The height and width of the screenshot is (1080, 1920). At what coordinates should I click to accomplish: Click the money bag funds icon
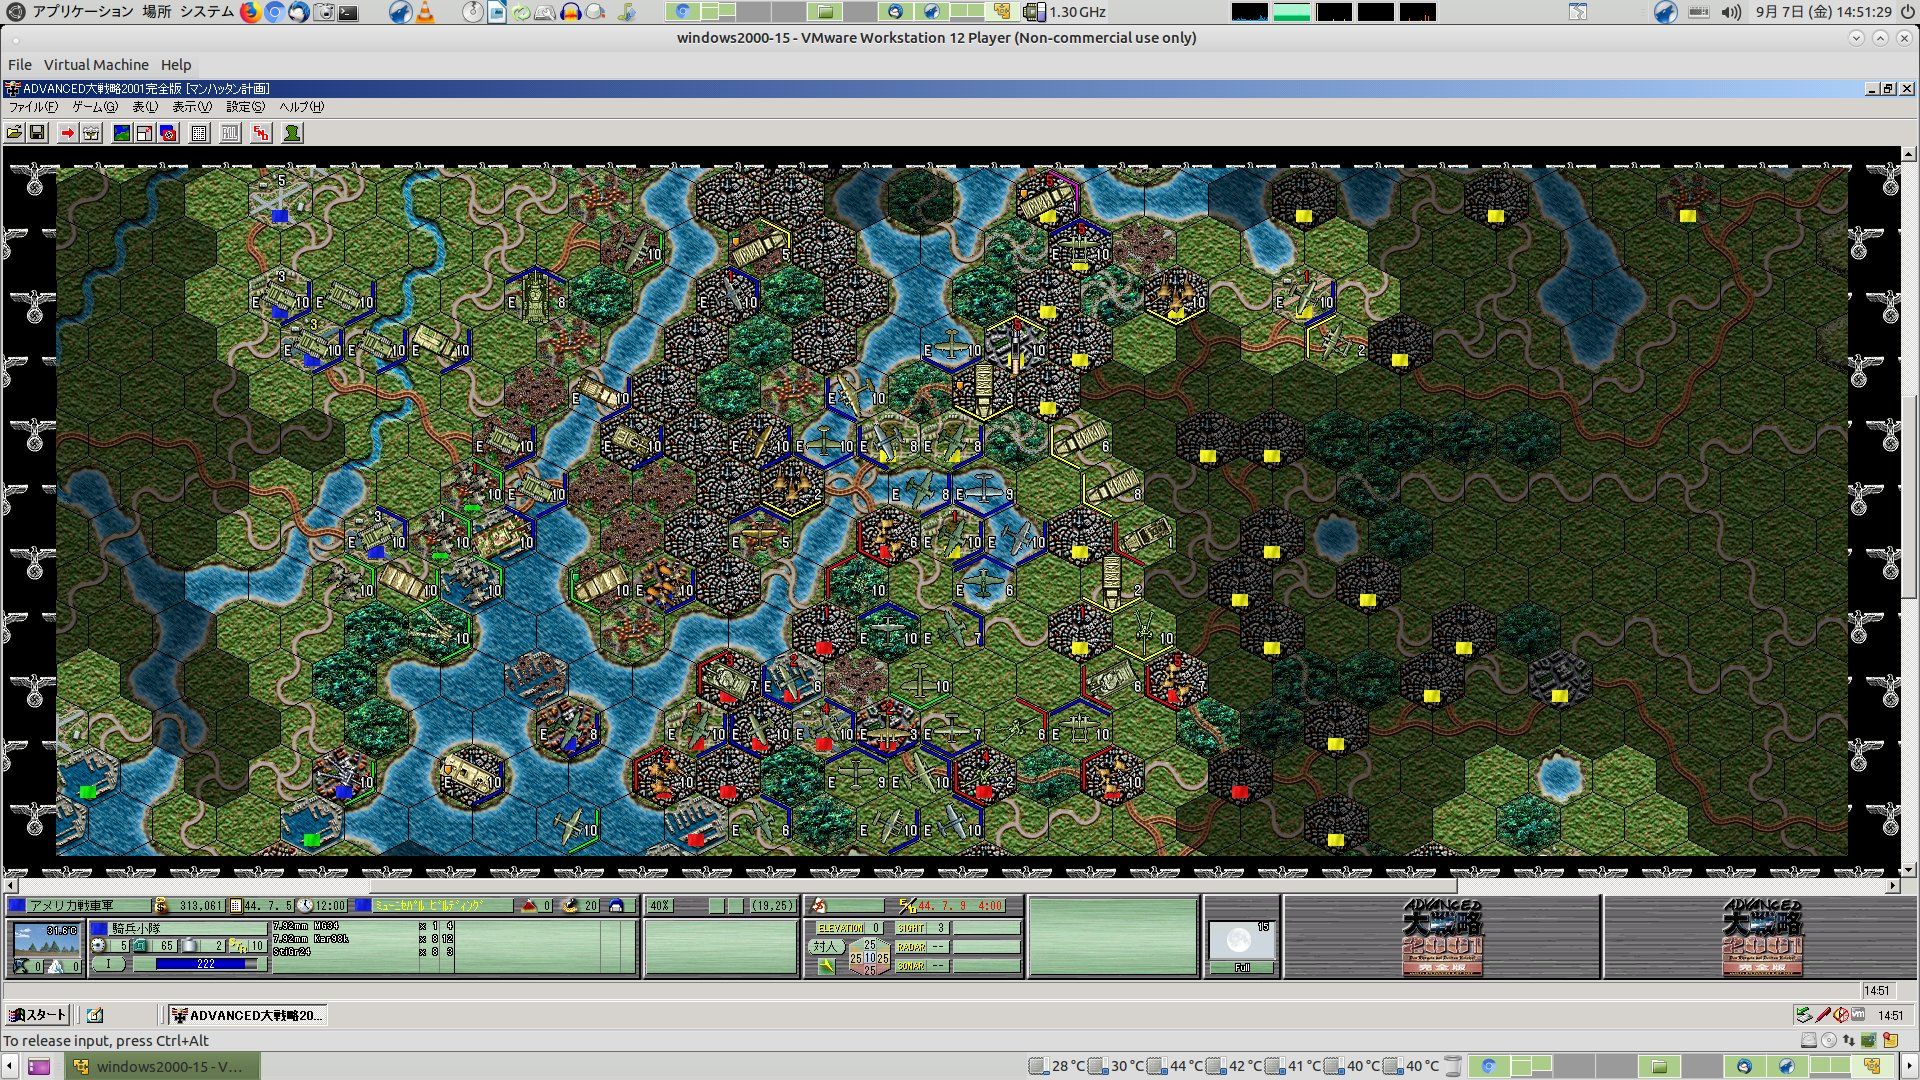click(161, 906)
